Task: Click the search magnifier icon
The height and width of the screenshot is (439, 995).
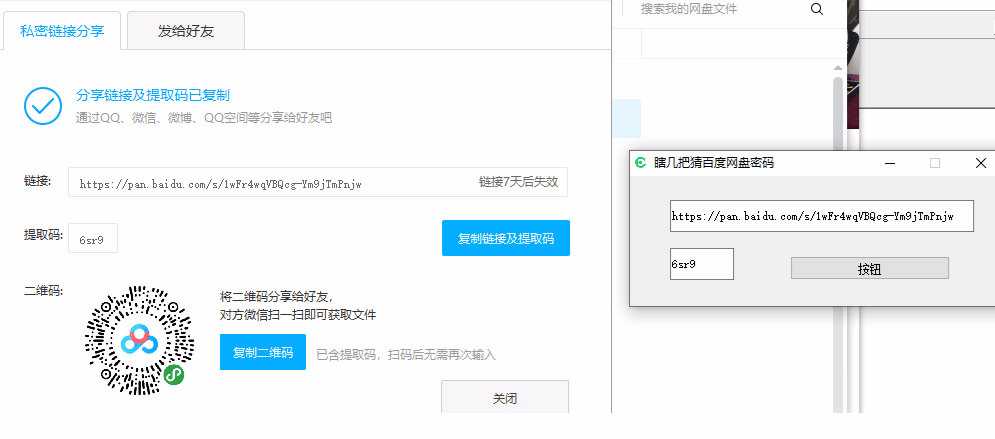Action: [817, 9]
